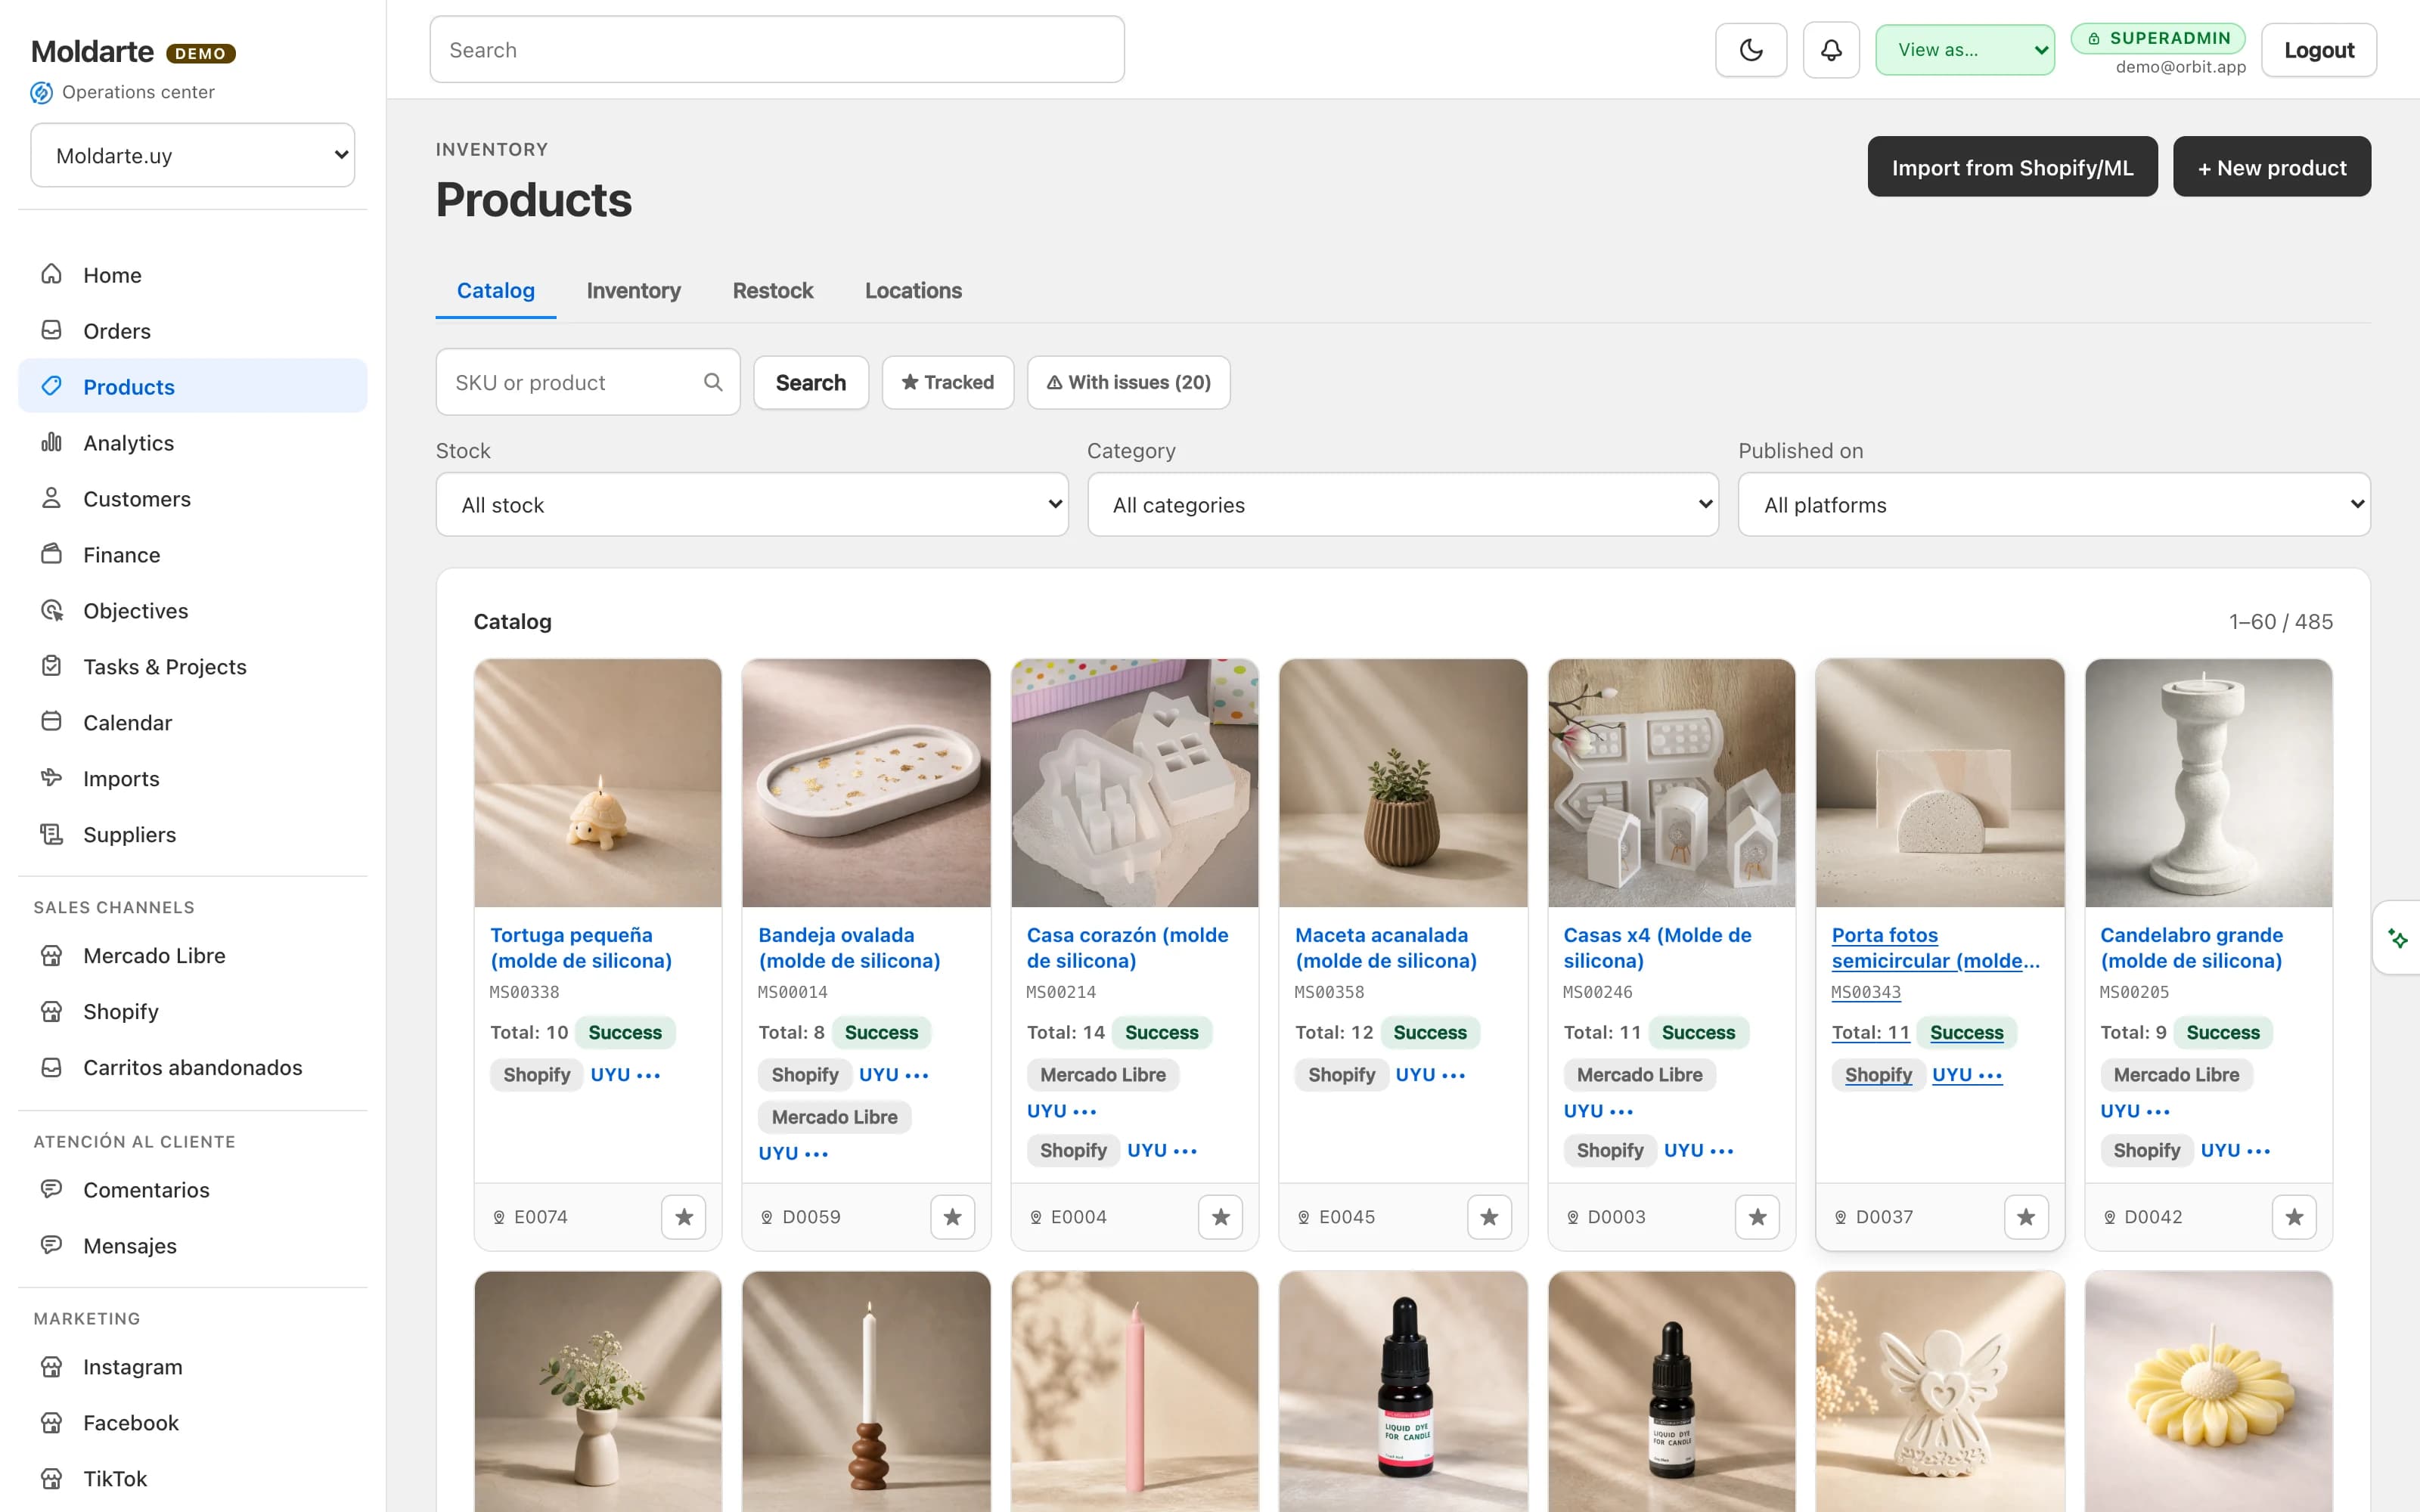Open Suppliers in sidebar
This screenshot has width=2420, height=1512.
pos(192,834)
